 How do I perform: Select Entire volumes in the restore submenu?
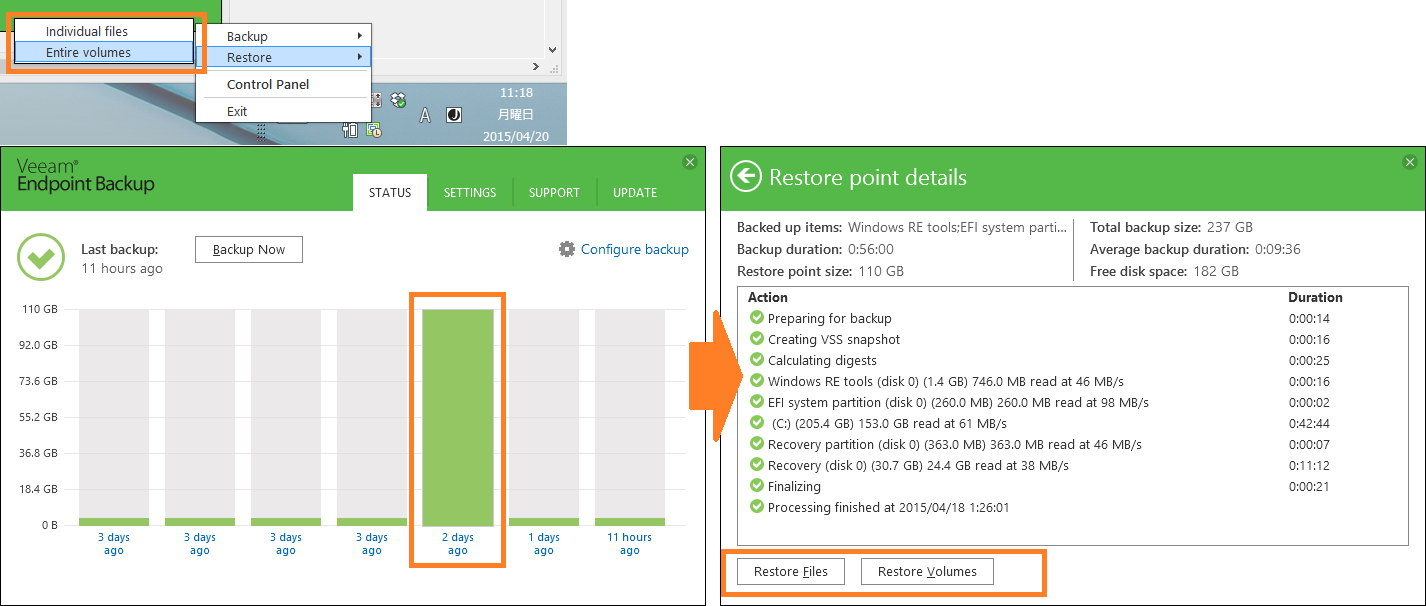[x=104, y=53]
